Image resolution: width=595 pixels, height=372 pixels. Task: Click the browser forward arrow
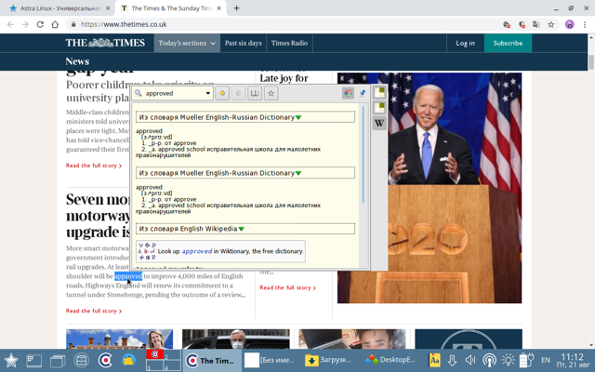[25, 24]
